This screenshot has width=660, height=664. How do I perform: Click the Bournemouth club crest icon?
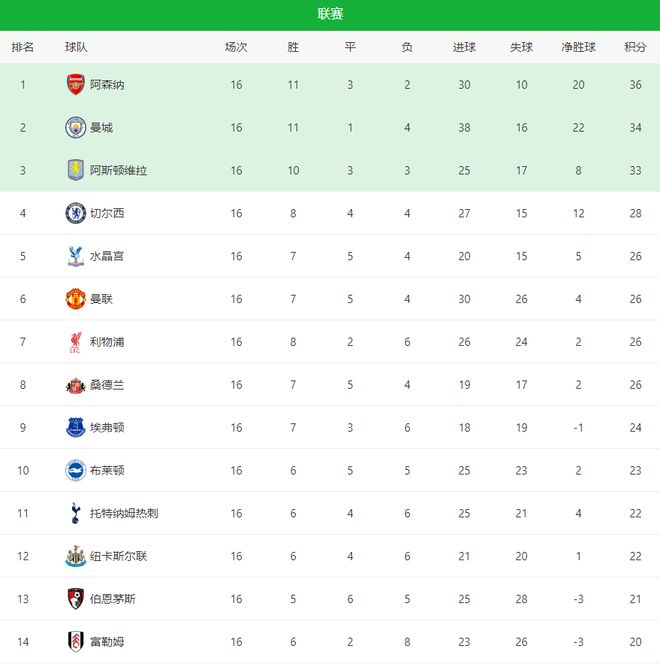tap(75, 599)
